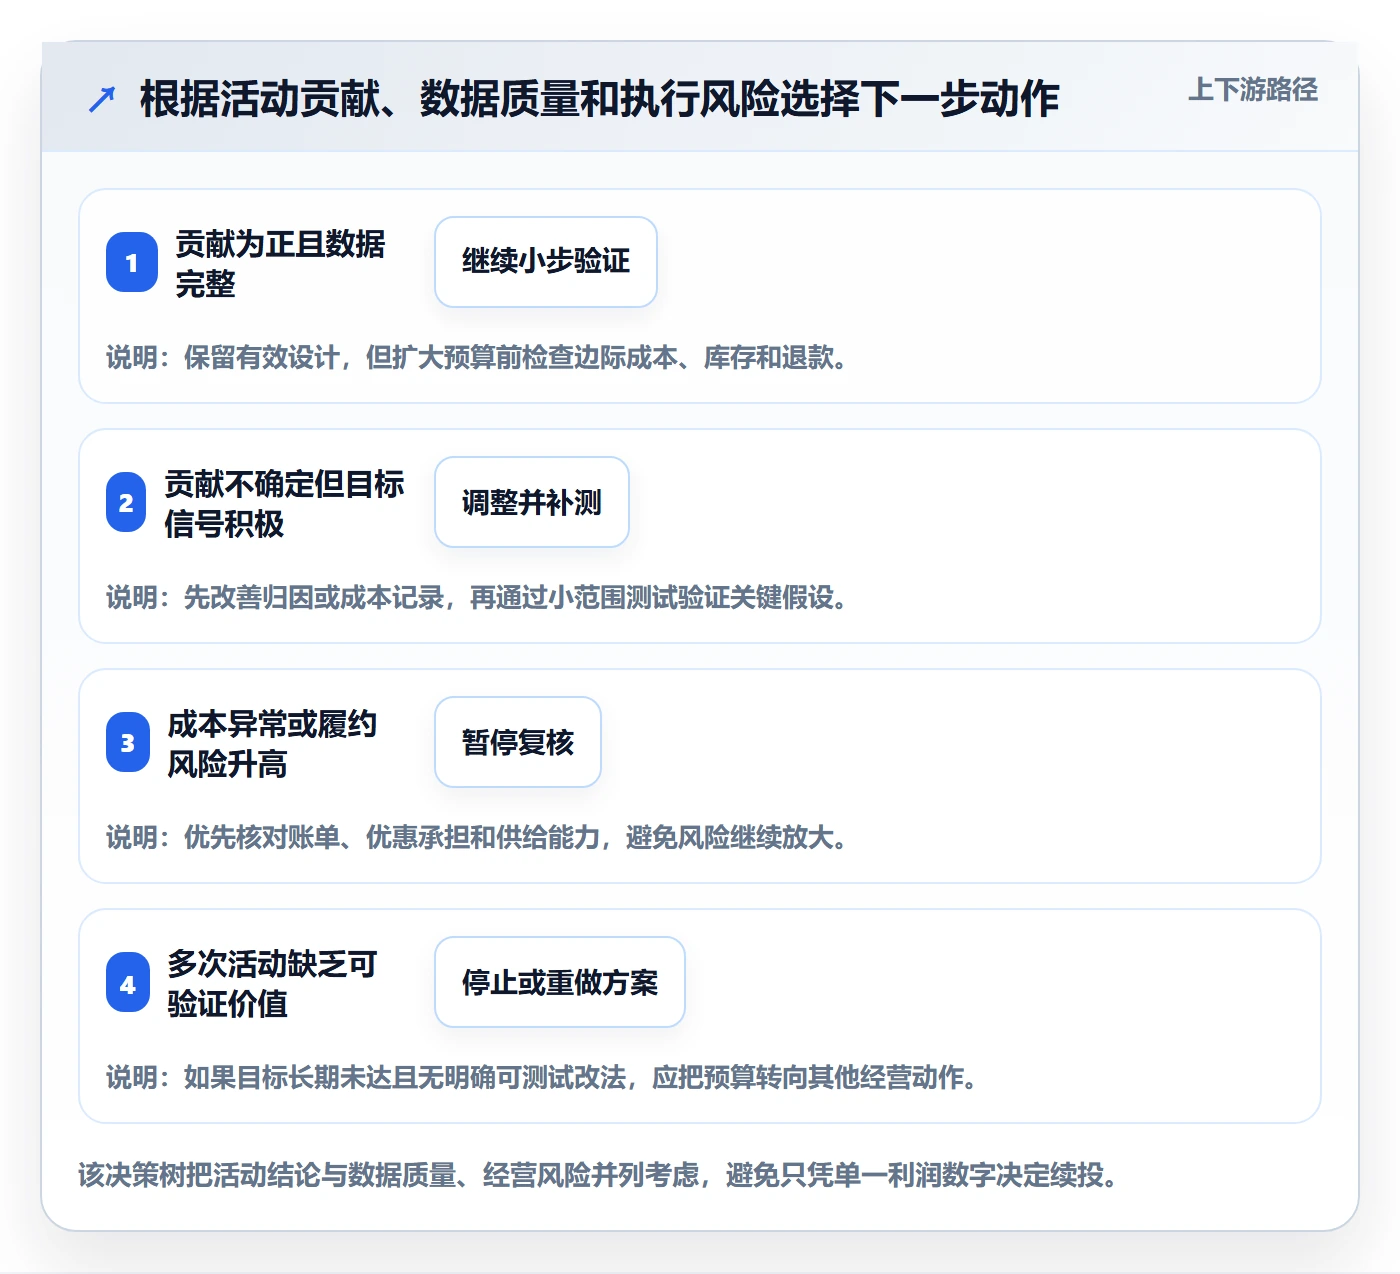Click the blue arrow icon beside the title
Viewport: 1400px width, 1274px height.
pos(102,99)
